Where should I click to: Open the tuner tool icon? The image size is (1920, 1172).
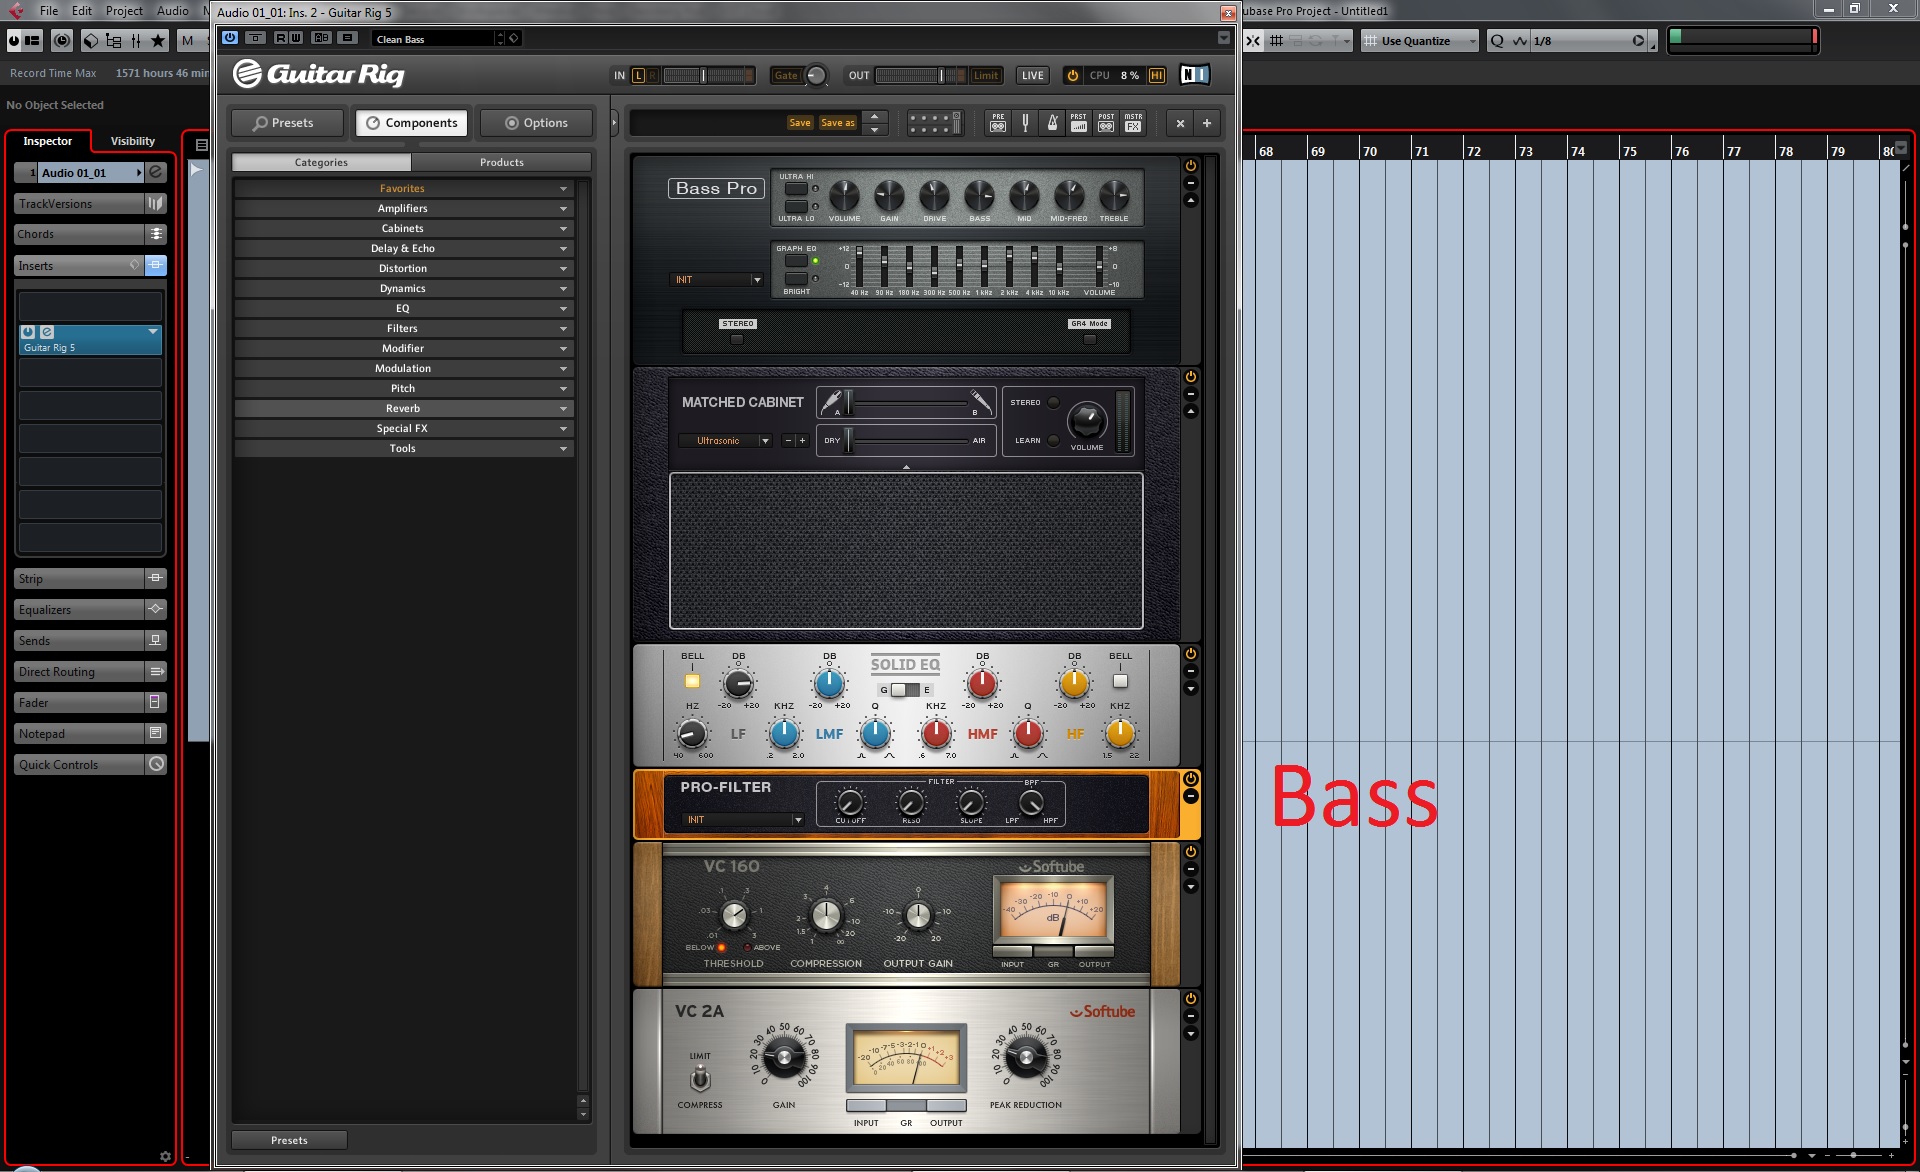[1025, 123]
